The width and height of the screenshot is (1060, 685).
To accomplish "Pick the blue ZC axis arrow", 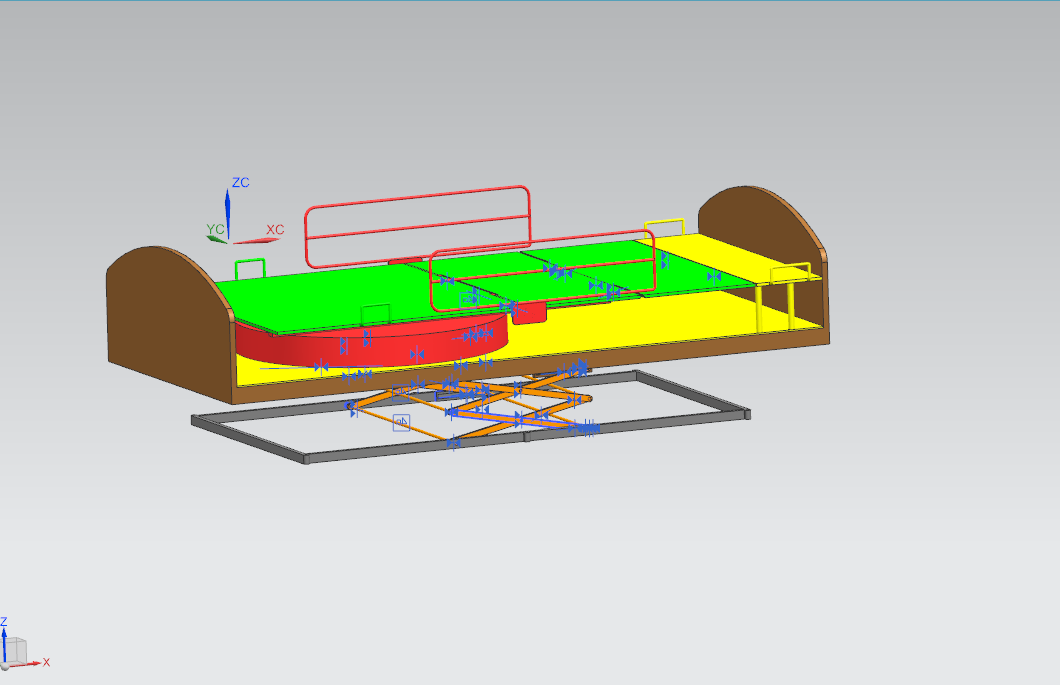I will pos(228,213).
